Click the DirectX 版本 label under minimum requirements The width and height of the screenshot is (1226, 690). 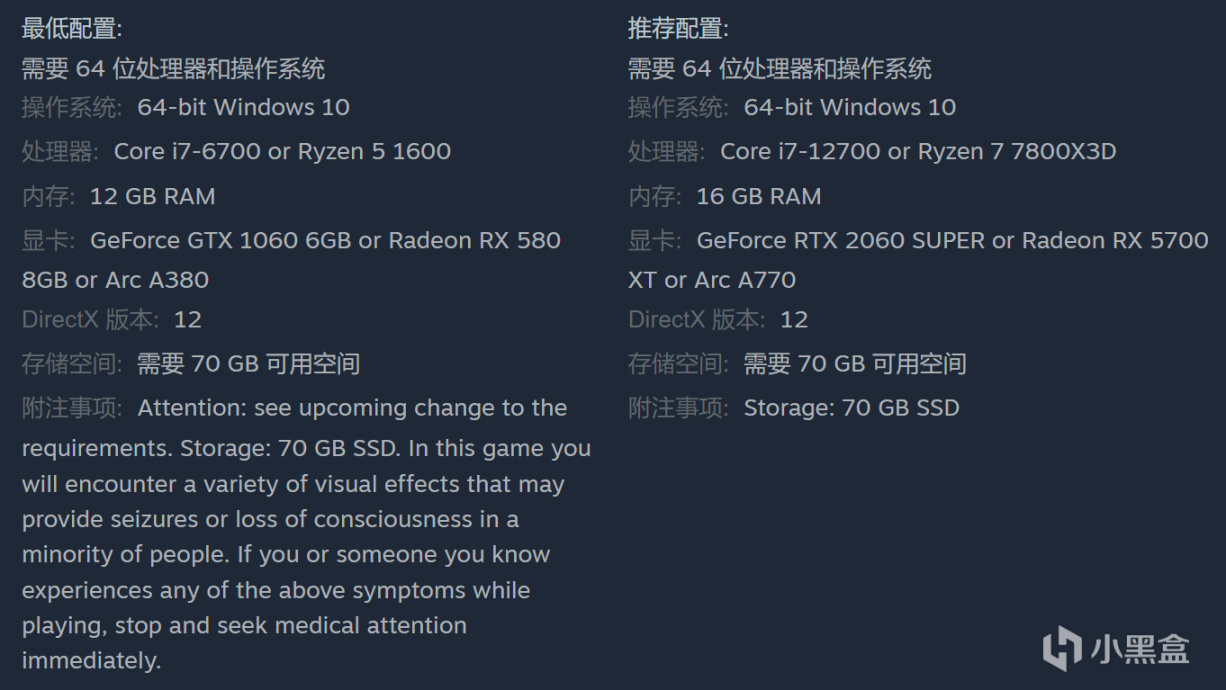pos(89,320)
